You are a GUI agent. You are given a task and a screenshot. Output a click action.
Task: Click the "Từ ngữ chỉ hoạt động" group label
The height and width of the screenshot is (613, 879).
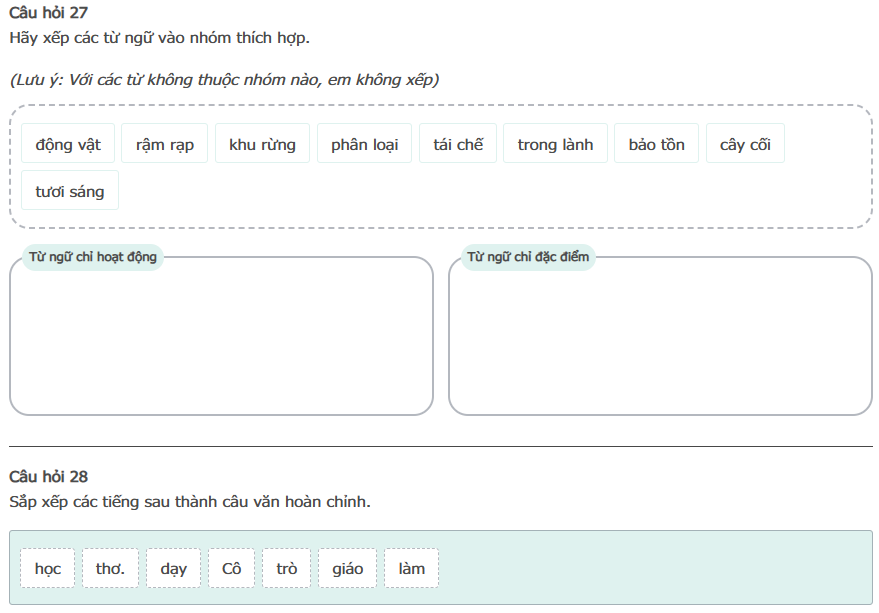coord(93,257)
